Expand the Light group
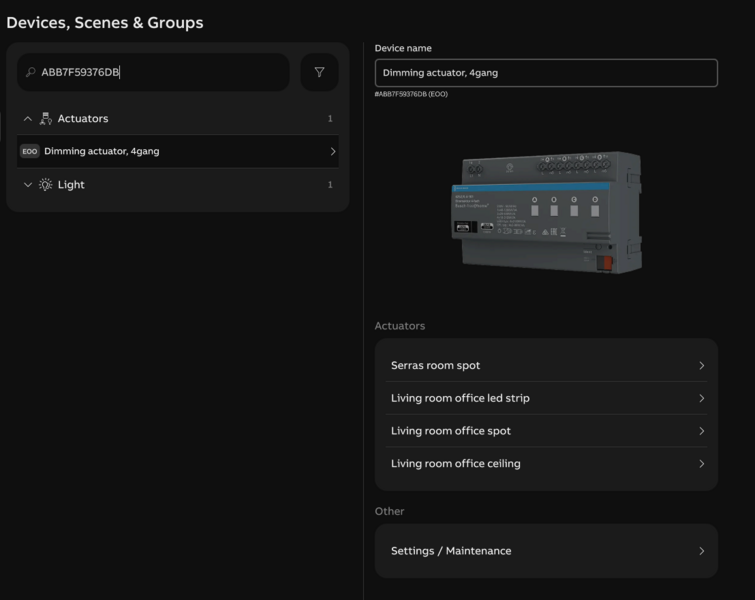The image size is (755, 600). click(x=27, y=185)
